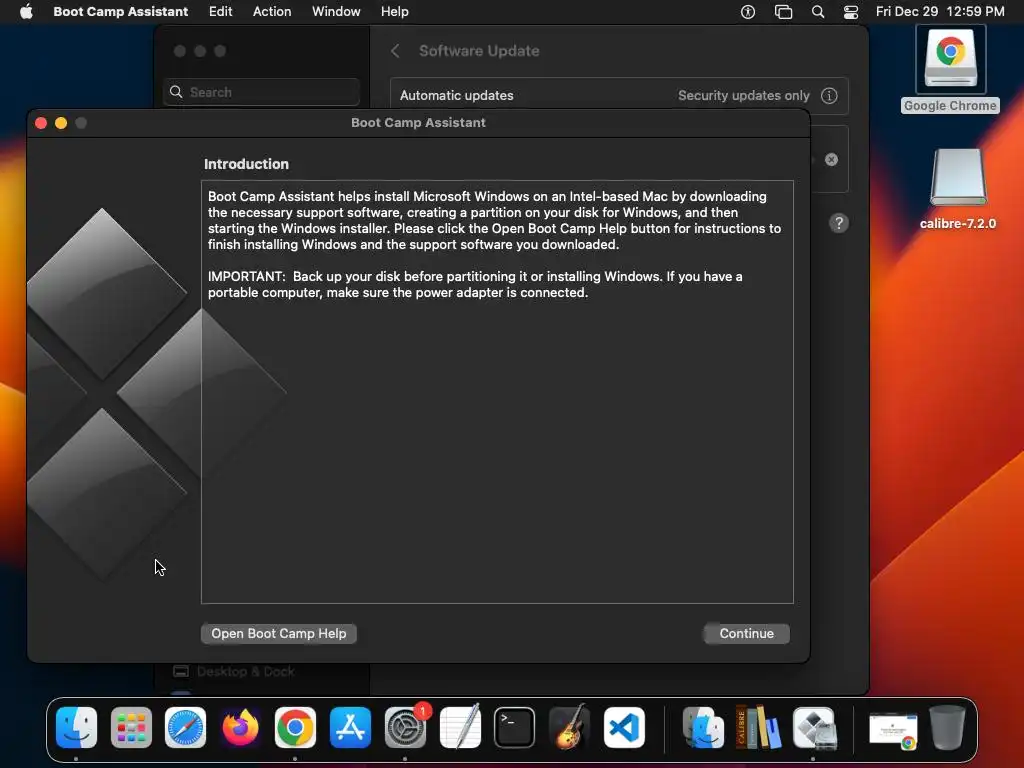Click the question mark help button in Software Update
1024x768 pixels.
[x=839, y=223]
